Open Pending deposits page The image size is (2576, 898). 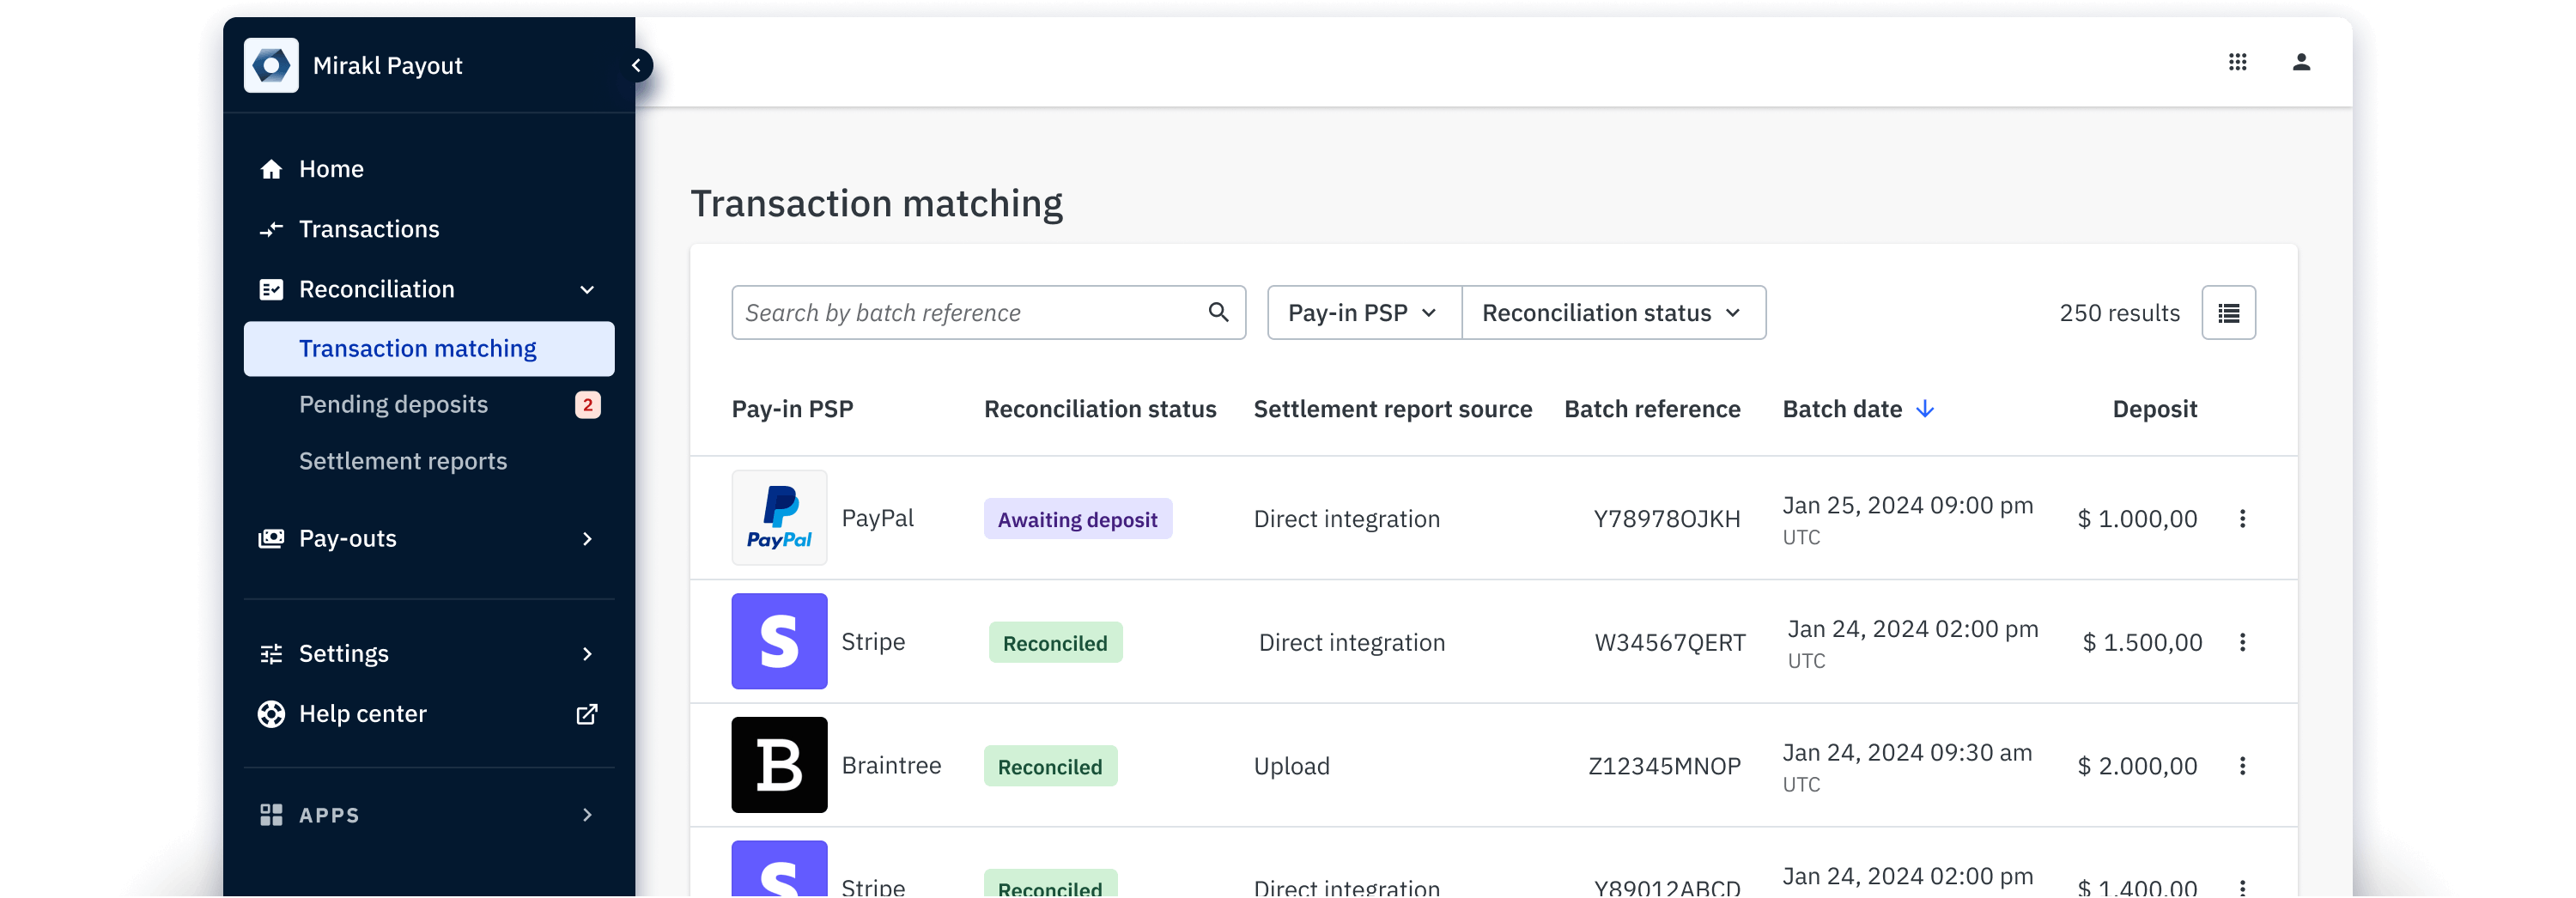point(393,404)
